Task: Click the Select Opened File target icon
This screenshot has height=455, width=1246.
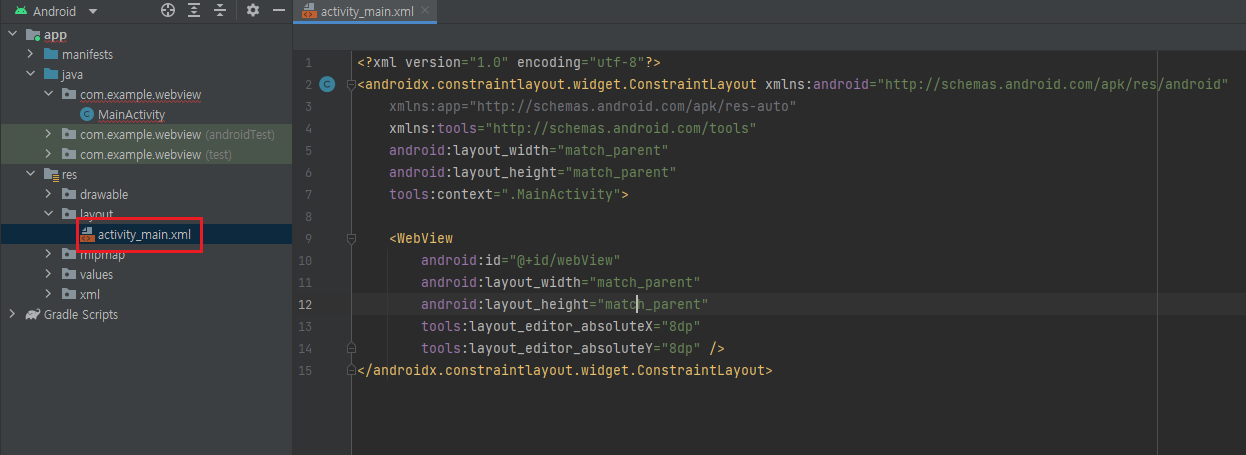Action: [x=168, y=11]
